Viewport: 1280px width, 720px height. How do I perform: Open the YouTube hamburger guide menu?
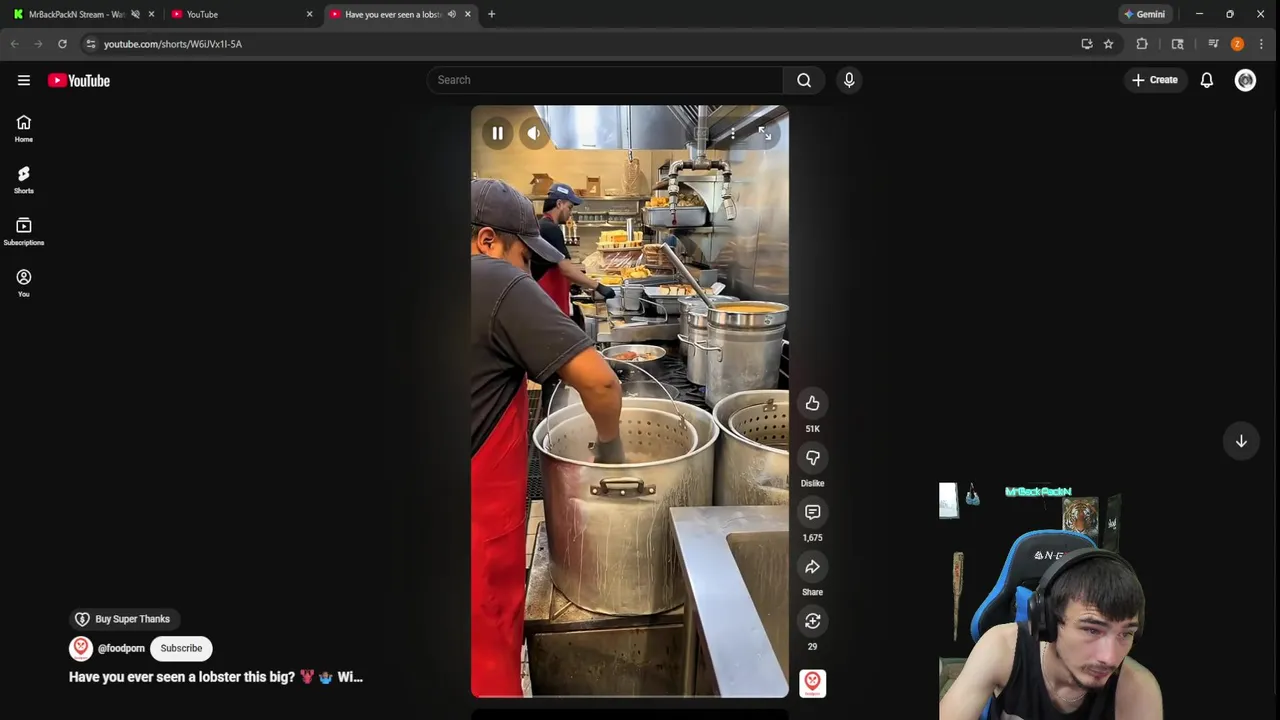click(x=24, y=80)
